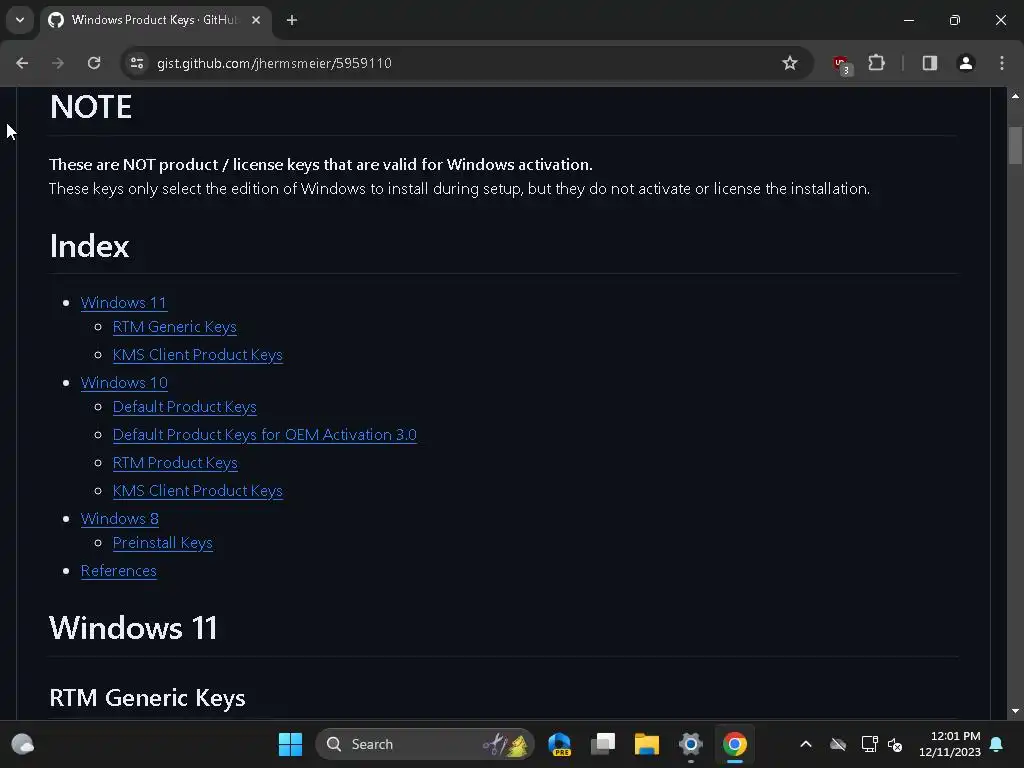Open the Windows 11 index link

pyautogui.click(x=123, y=303)
